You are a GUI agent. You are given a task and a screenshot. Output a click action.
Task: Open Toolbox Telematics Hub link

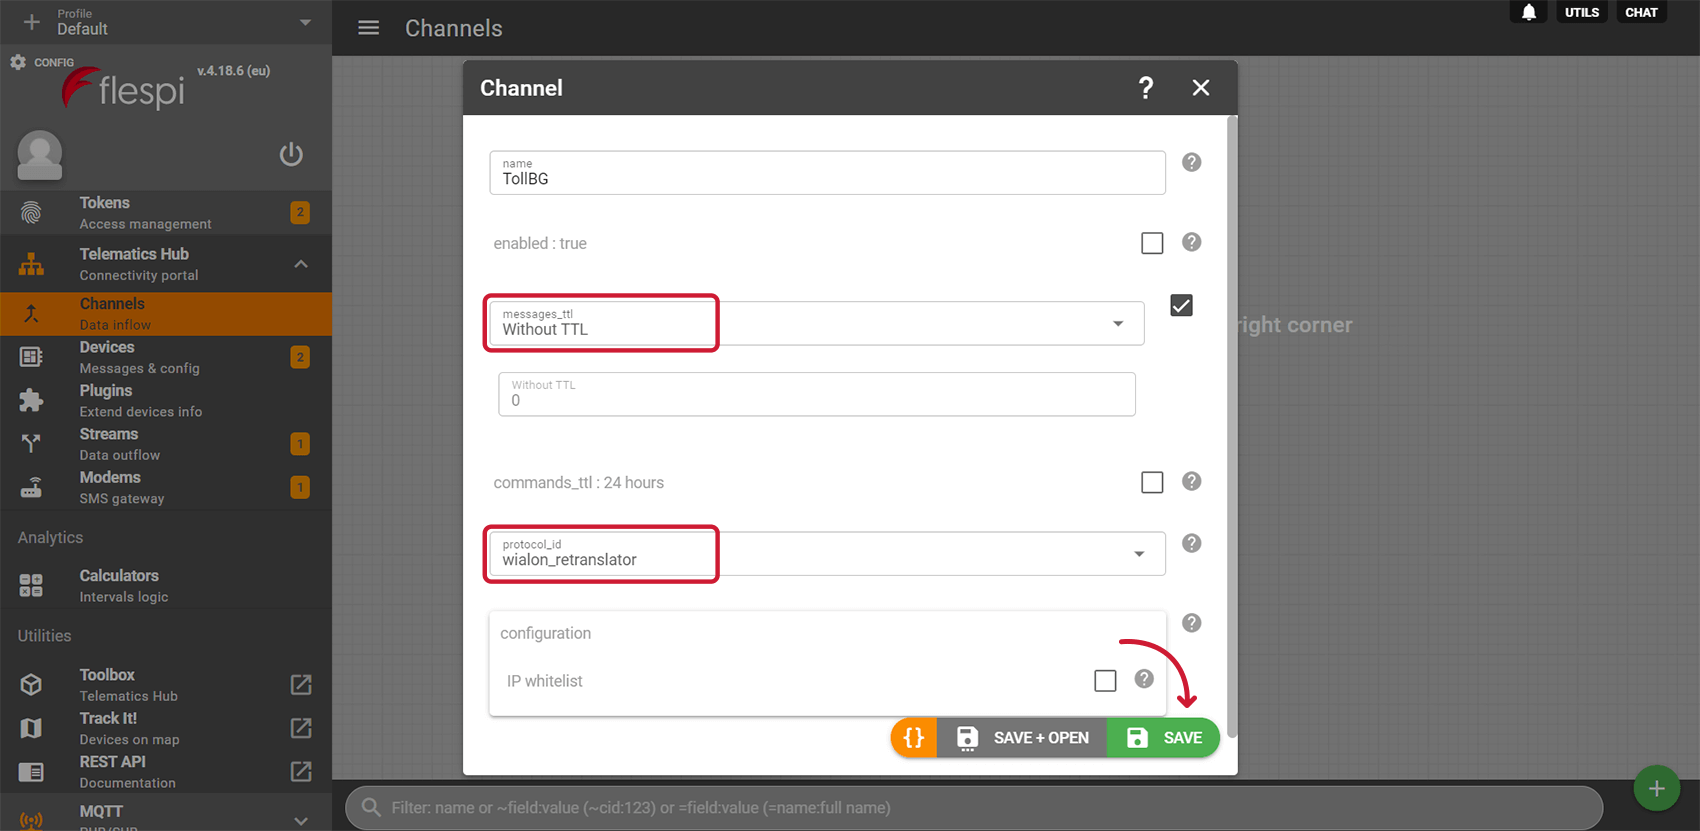(165, 684)
